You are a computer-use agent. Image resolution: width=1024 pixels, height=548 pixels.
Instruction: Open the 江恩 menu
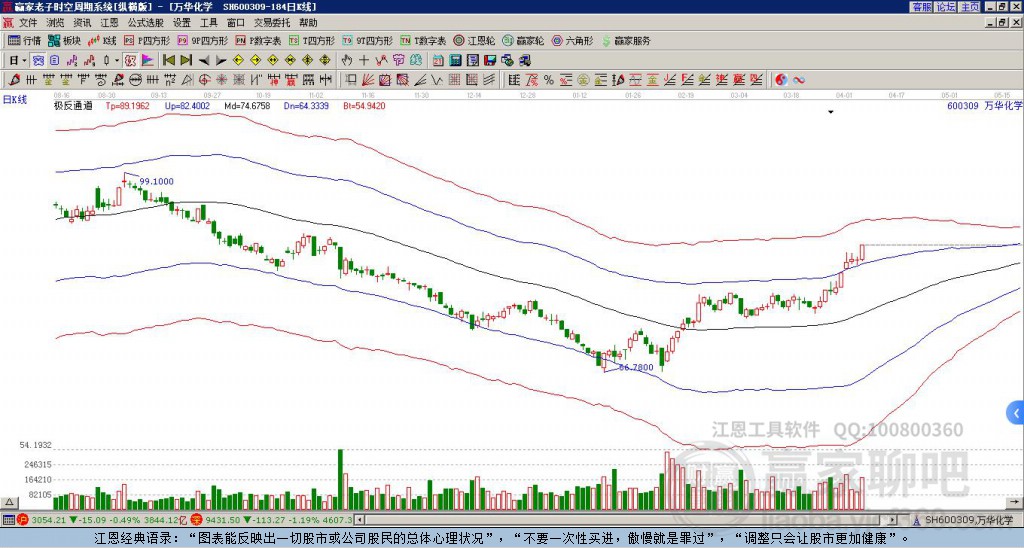tap(108, 23)
